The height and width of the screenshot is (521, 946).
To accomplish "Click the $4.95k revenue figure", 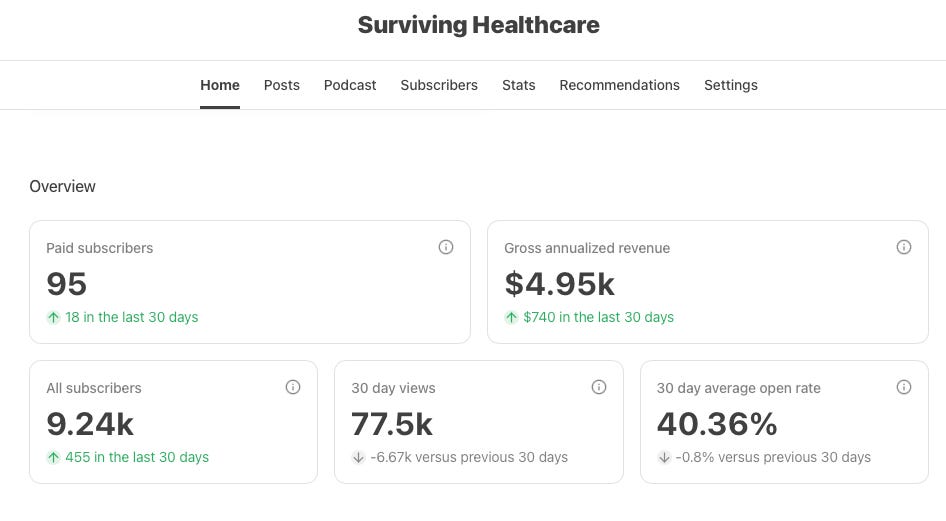I will click(559, 284).
